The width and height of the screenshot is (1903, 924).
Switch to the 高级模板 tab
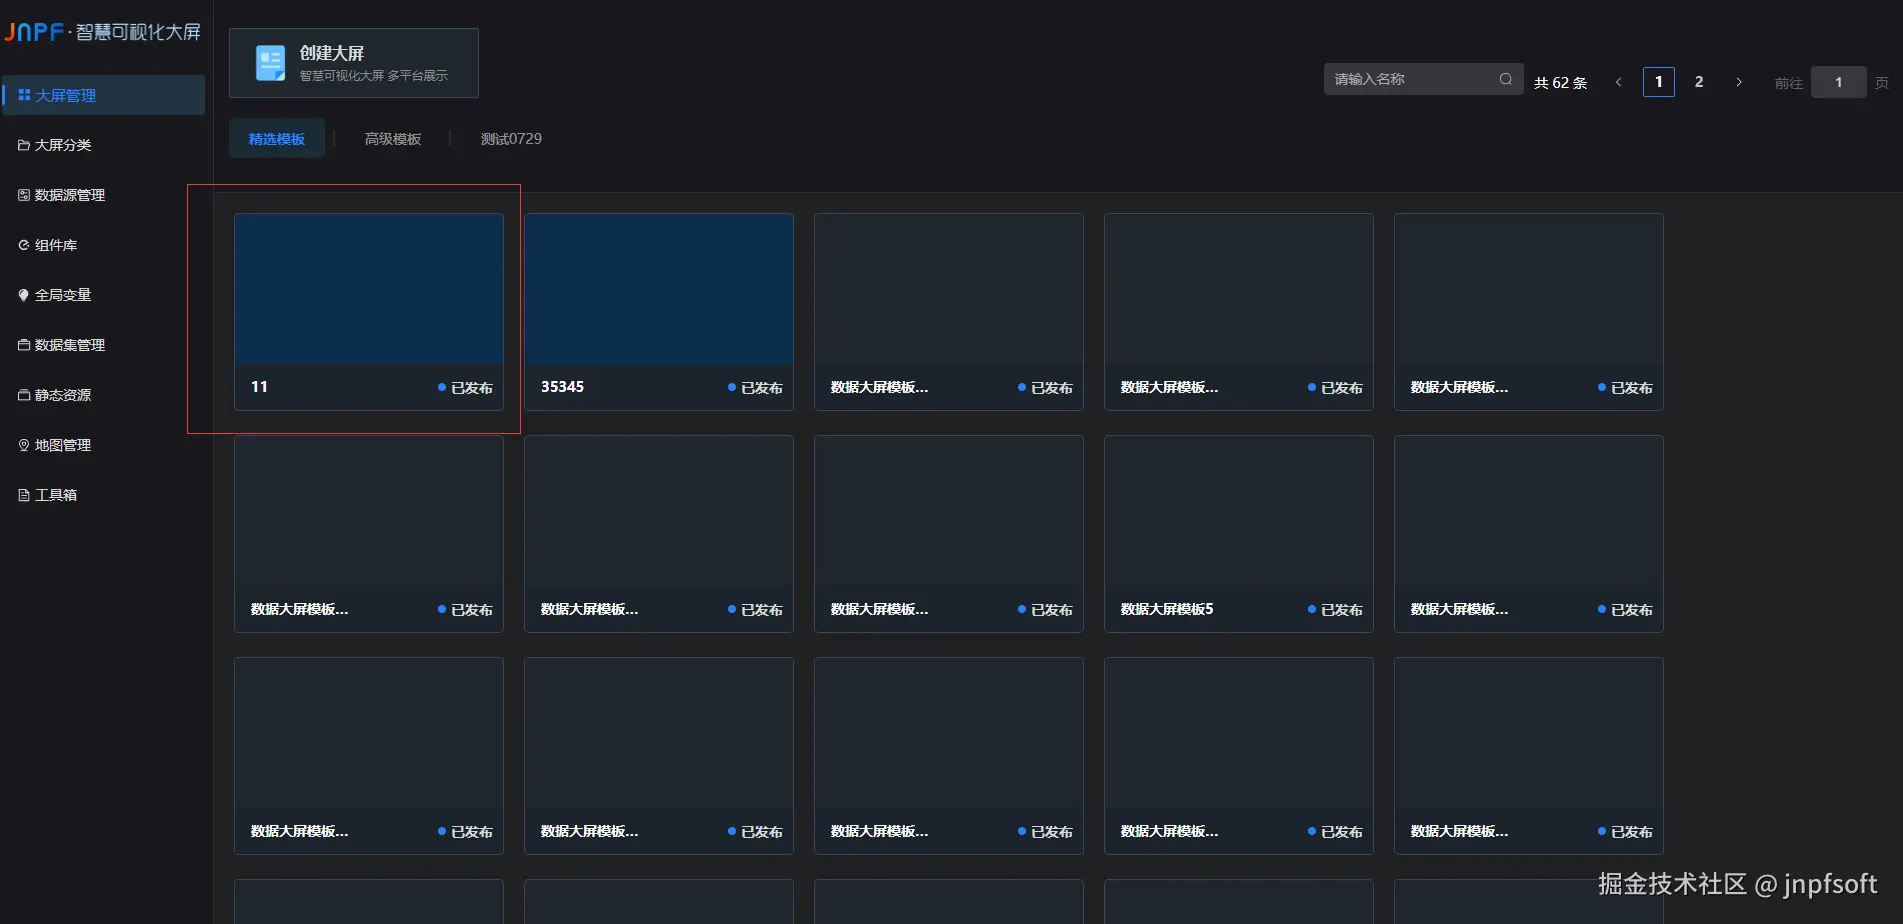coord(393,139)
